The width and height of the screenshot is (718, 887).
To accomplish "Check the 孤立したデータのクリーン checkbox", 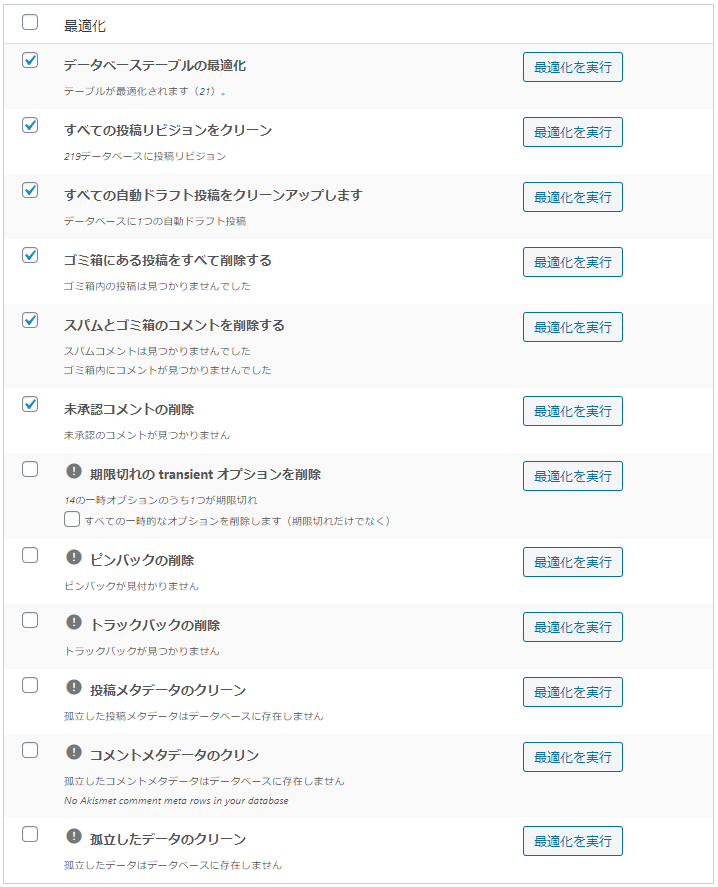I will pos(30,834).
